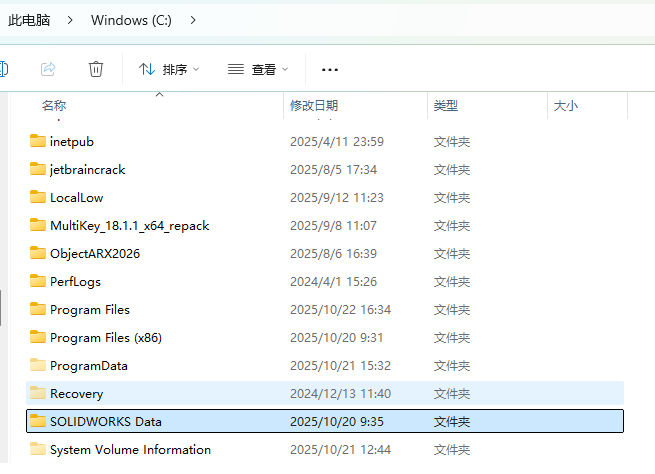Click date 2025/8/6 16:39 of ObjectARX2026
655x474 pixels.
click(x=333, y=253)
